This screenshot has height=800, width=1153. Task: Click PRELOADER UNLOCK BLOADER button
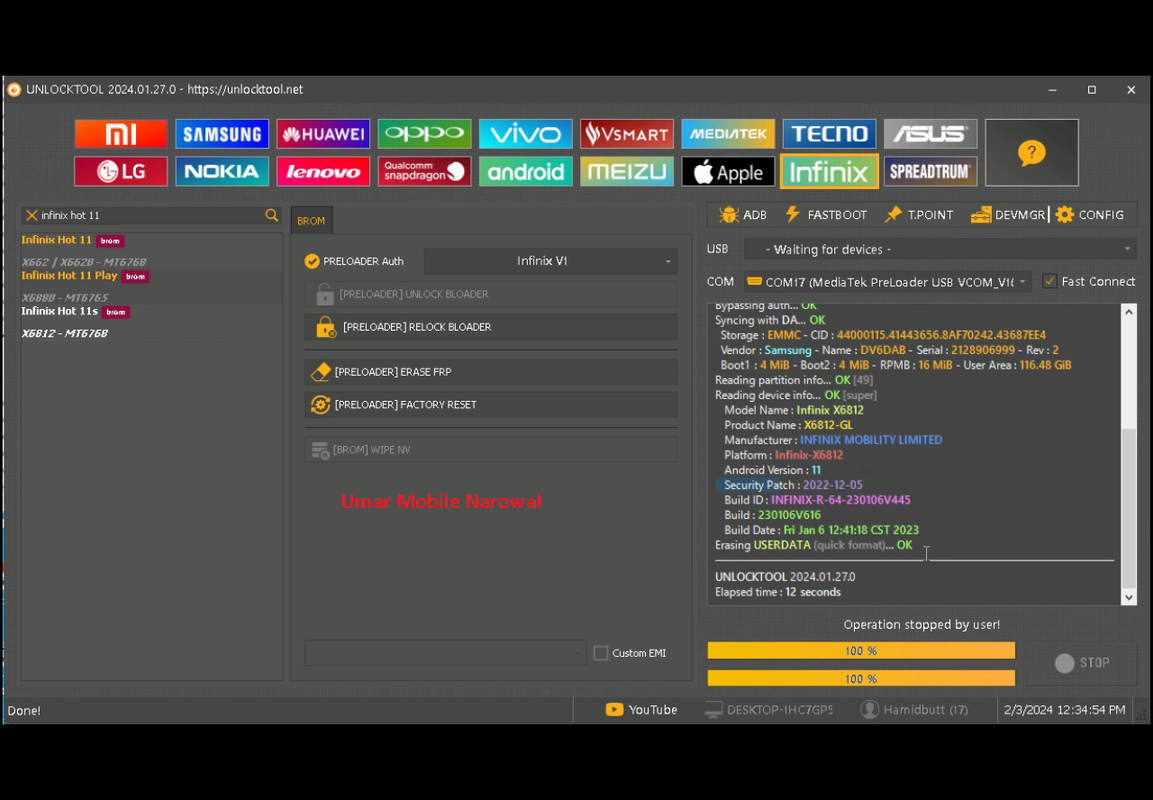[491, 294]
